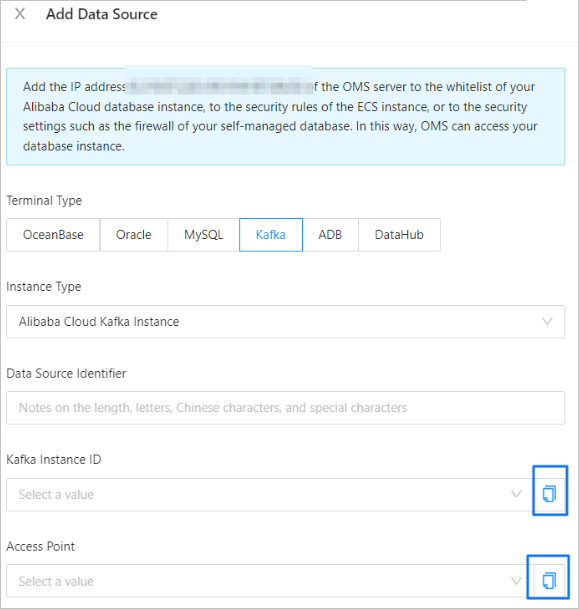Select the ADB terminal type
The width and height of the screenshot is (579, 609).
point(330,235)
